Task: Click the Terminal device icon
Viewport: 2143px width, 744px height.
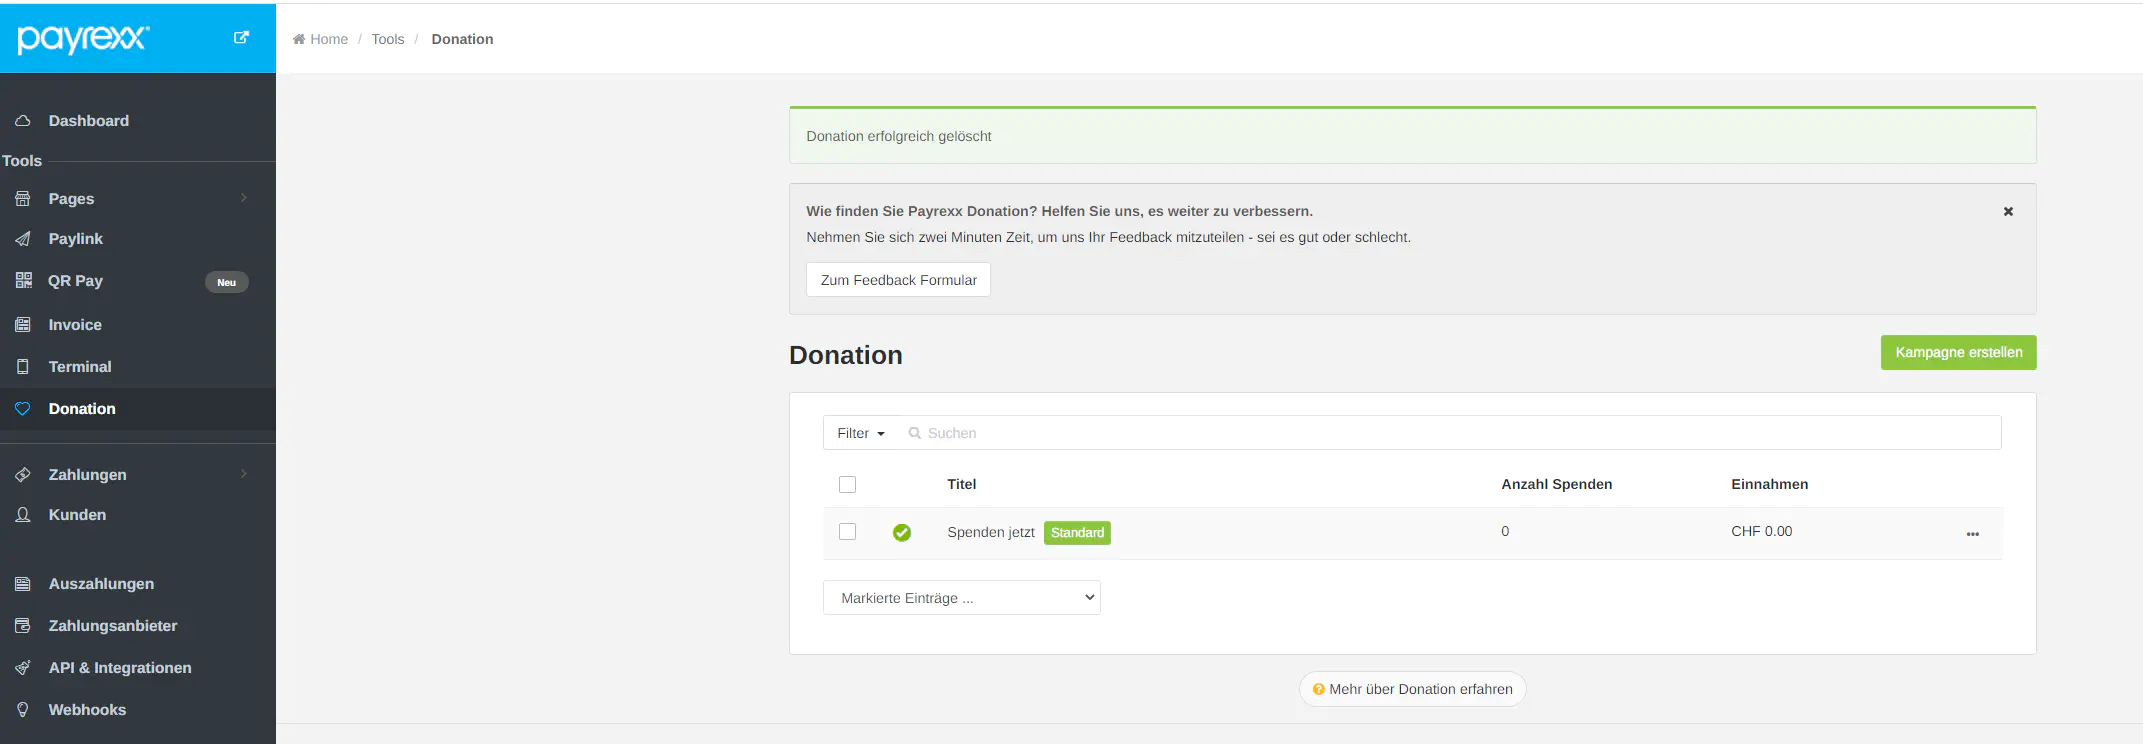Action: click(x=23, y=367)
